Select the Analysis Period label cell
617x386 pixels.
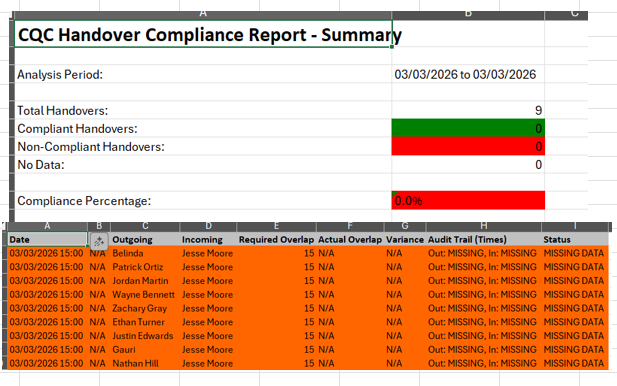pyautogui.click(x=203, y=74)
